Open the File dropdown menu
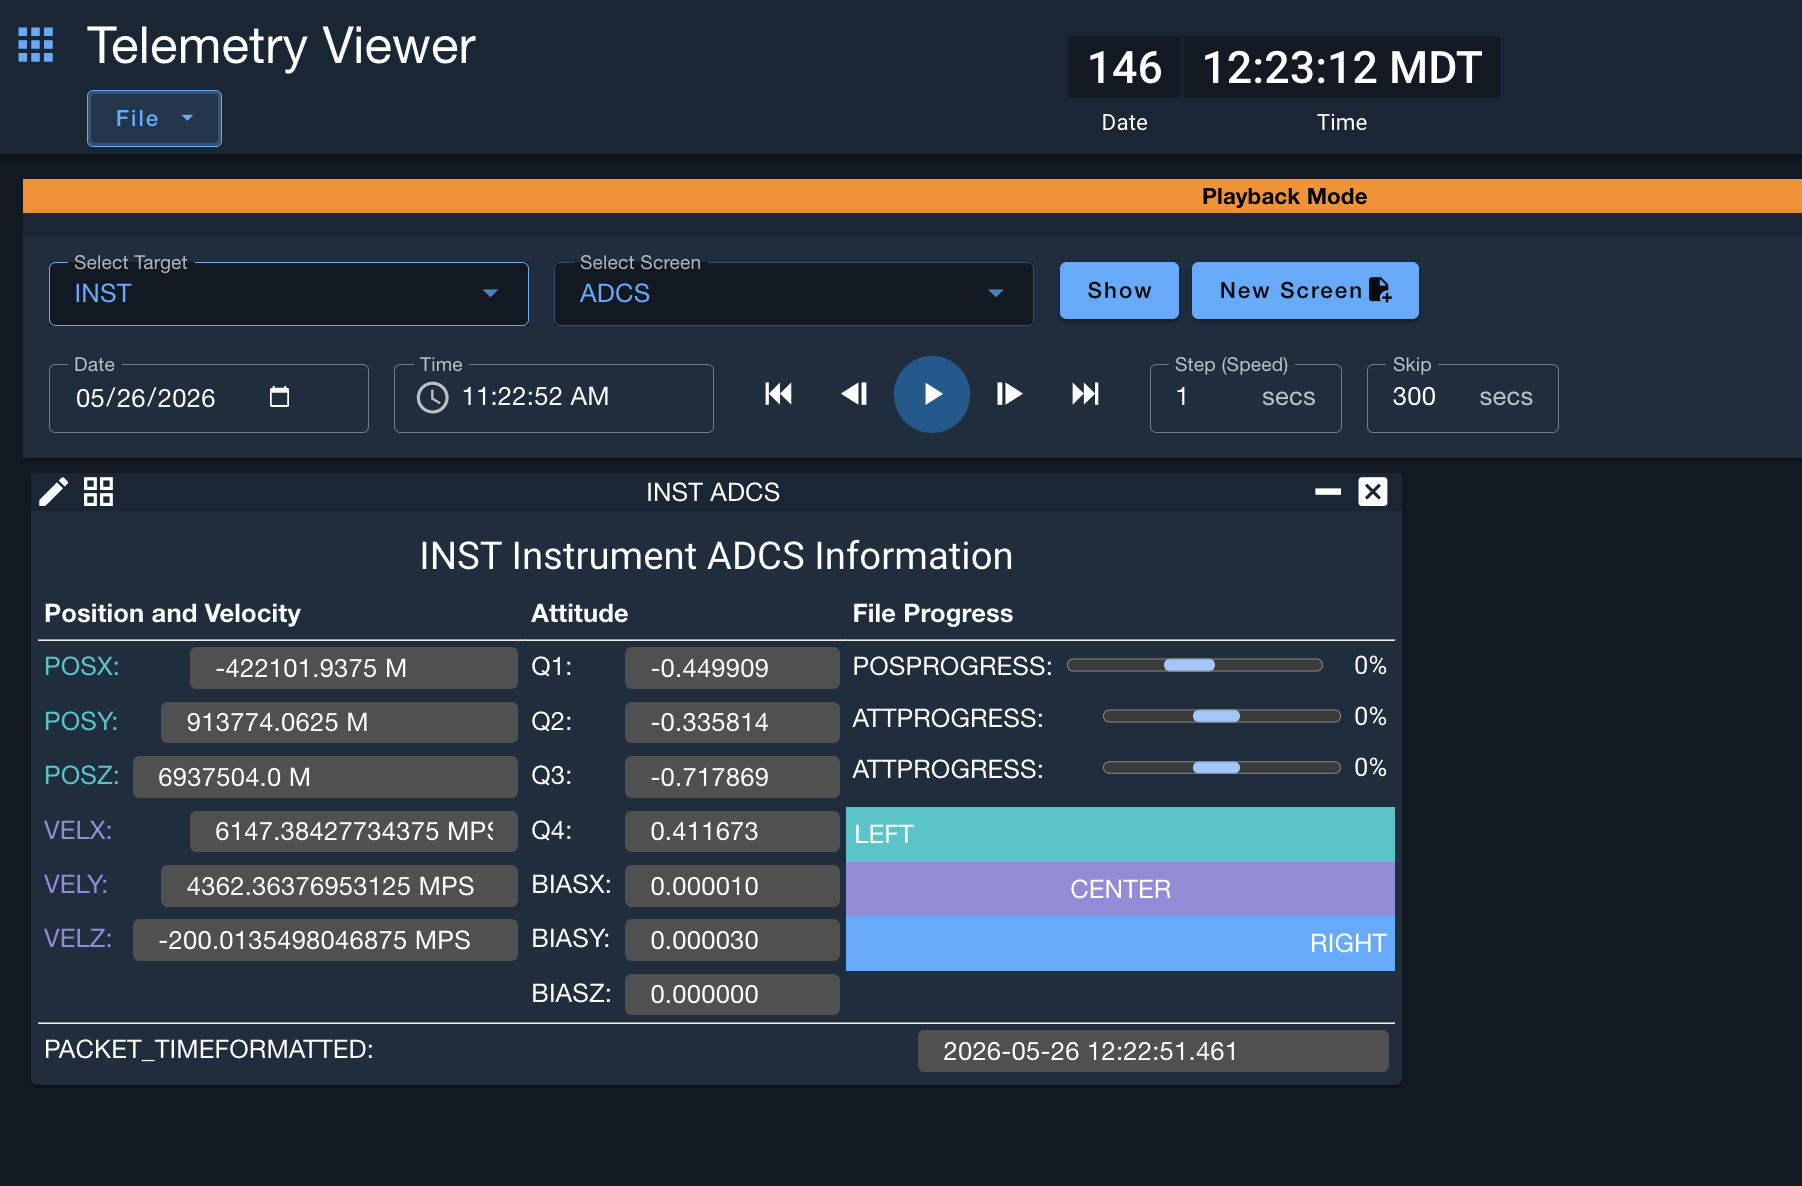 [x=154, y=118]
